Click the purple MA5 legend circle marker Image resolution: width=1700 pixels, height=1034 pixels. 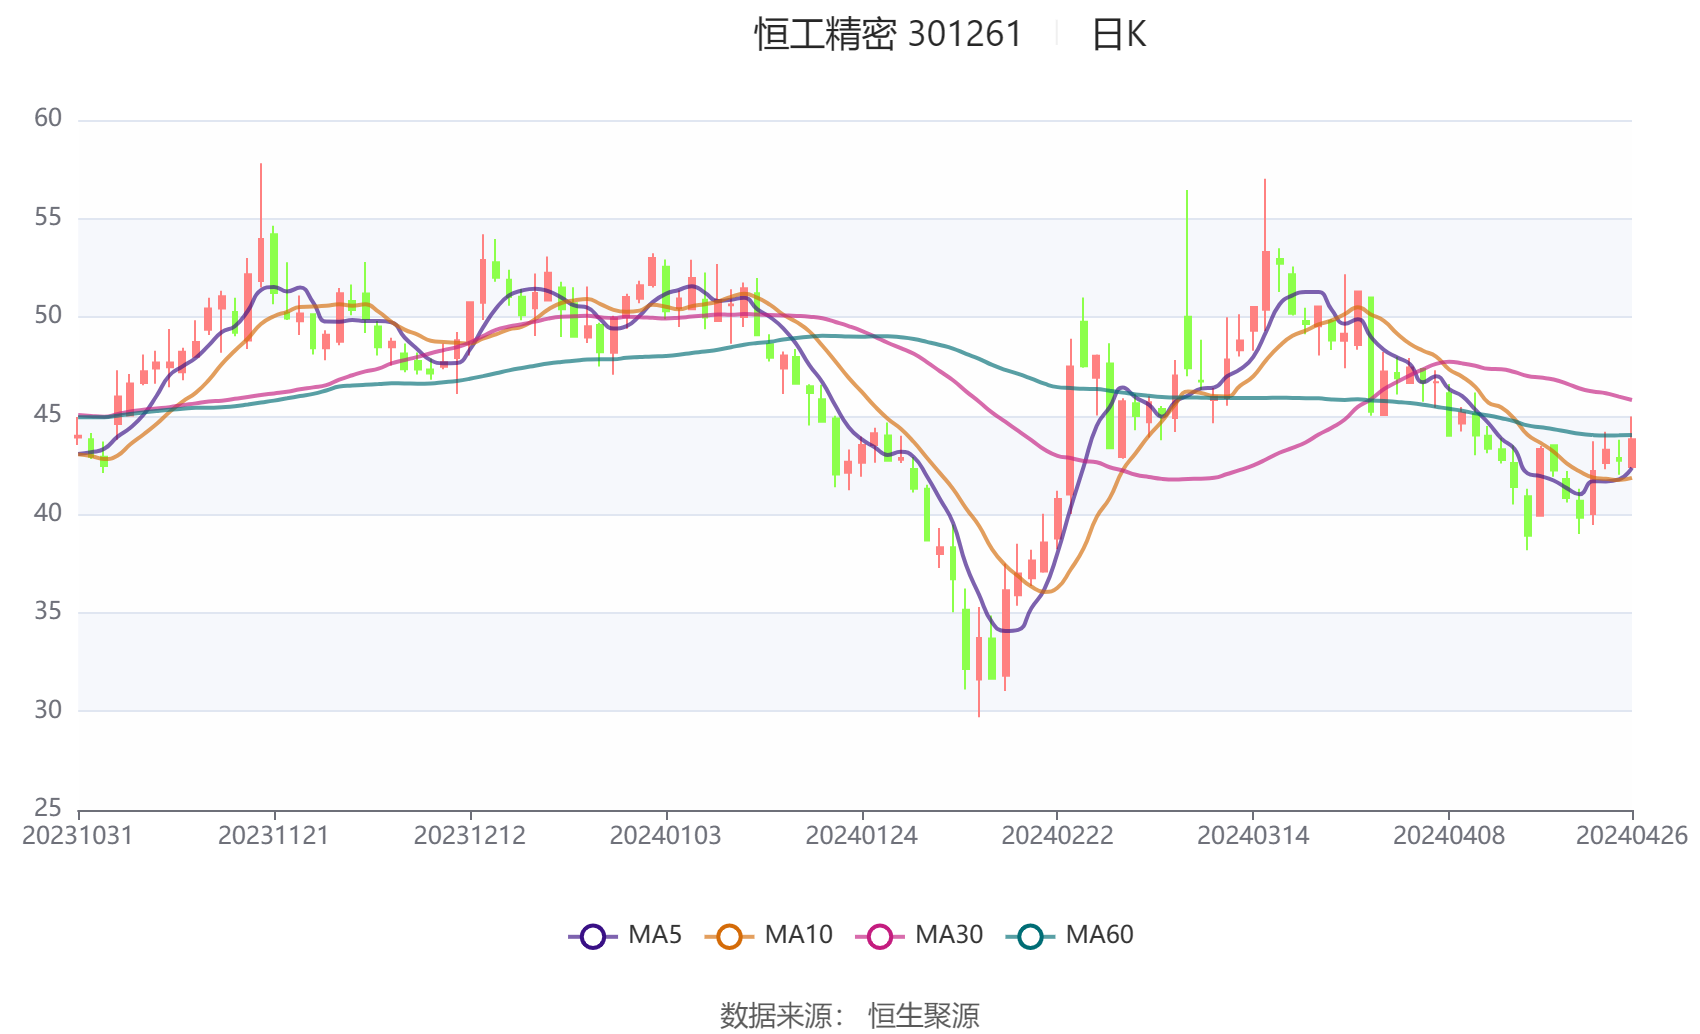coord(593,937)
